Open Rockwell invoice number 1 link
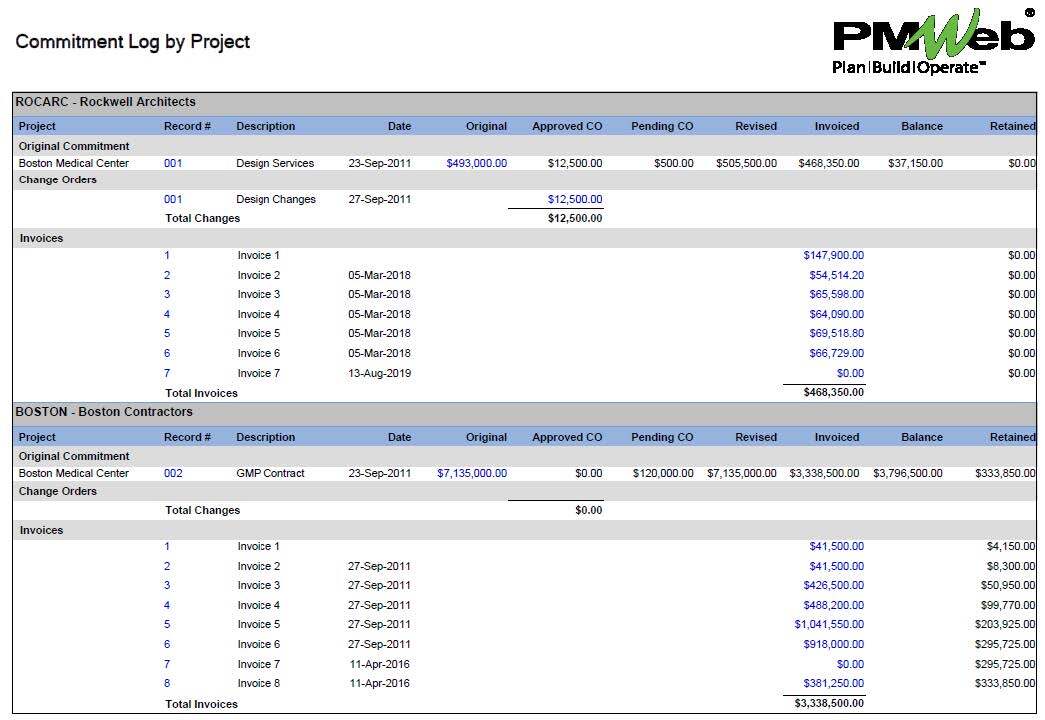 tap(167, 255)
